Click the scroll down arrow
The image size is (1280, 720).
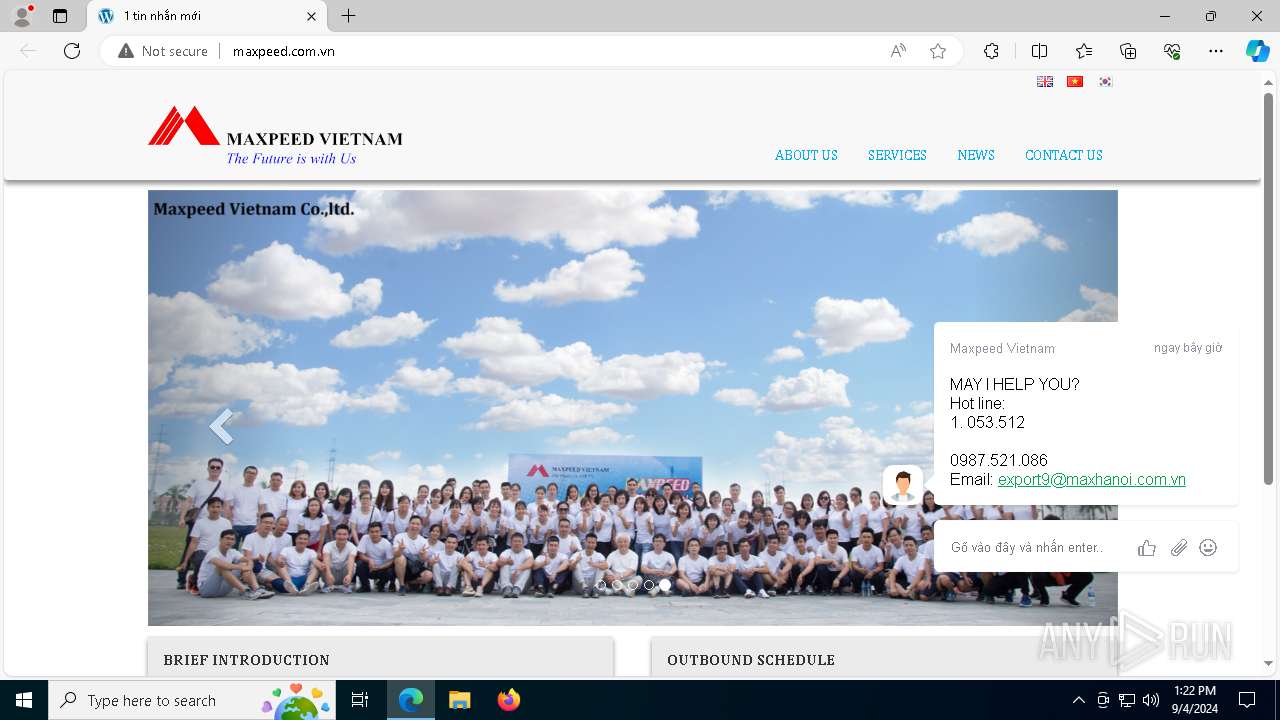tap(1268, 663)
